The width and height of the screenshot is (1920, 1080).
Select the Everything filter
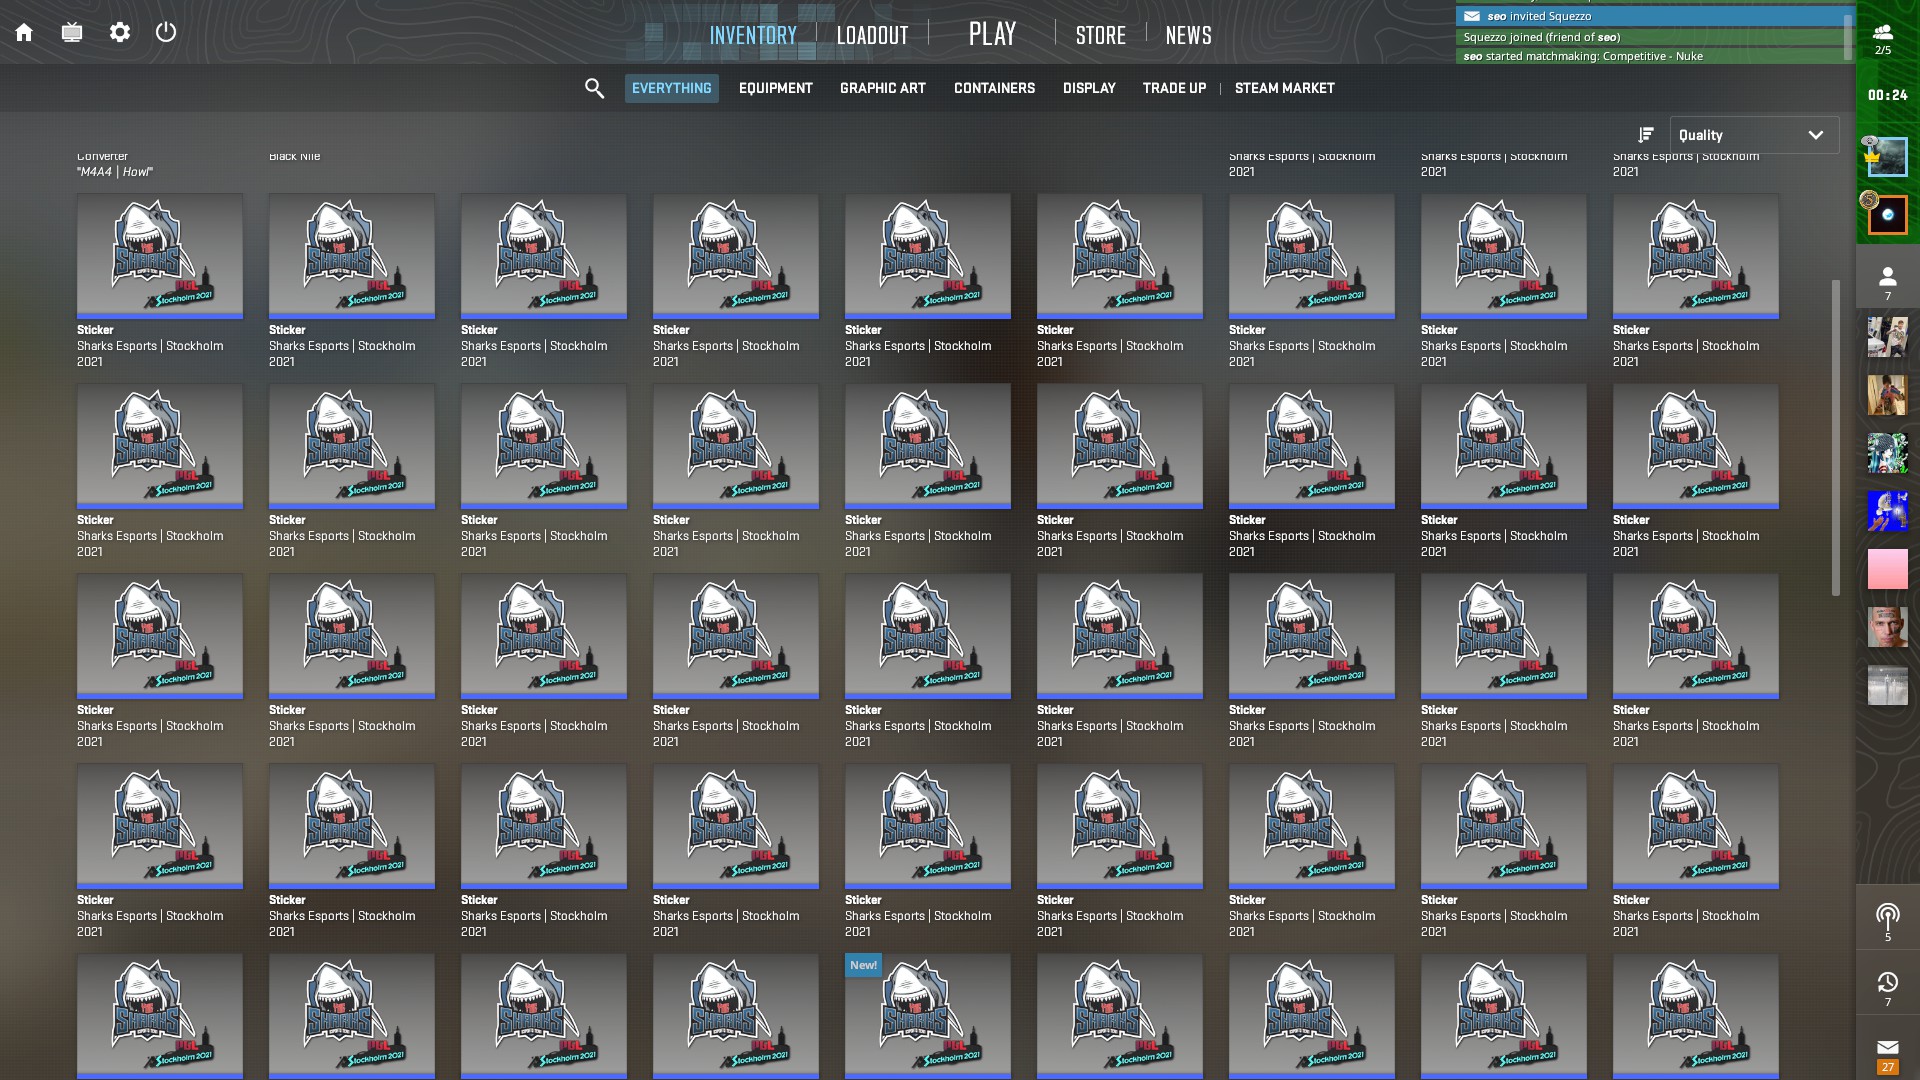(x=672, y=88)
